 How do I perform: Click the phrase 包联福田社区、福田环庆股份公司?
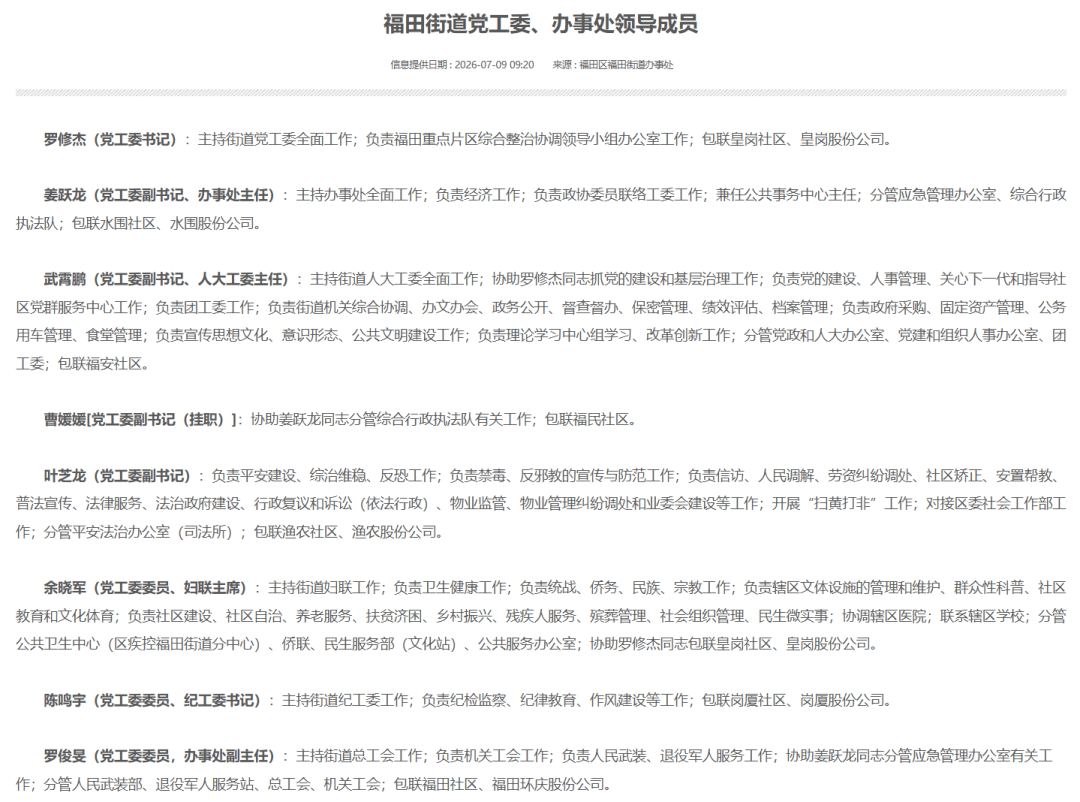click(499, 784)
